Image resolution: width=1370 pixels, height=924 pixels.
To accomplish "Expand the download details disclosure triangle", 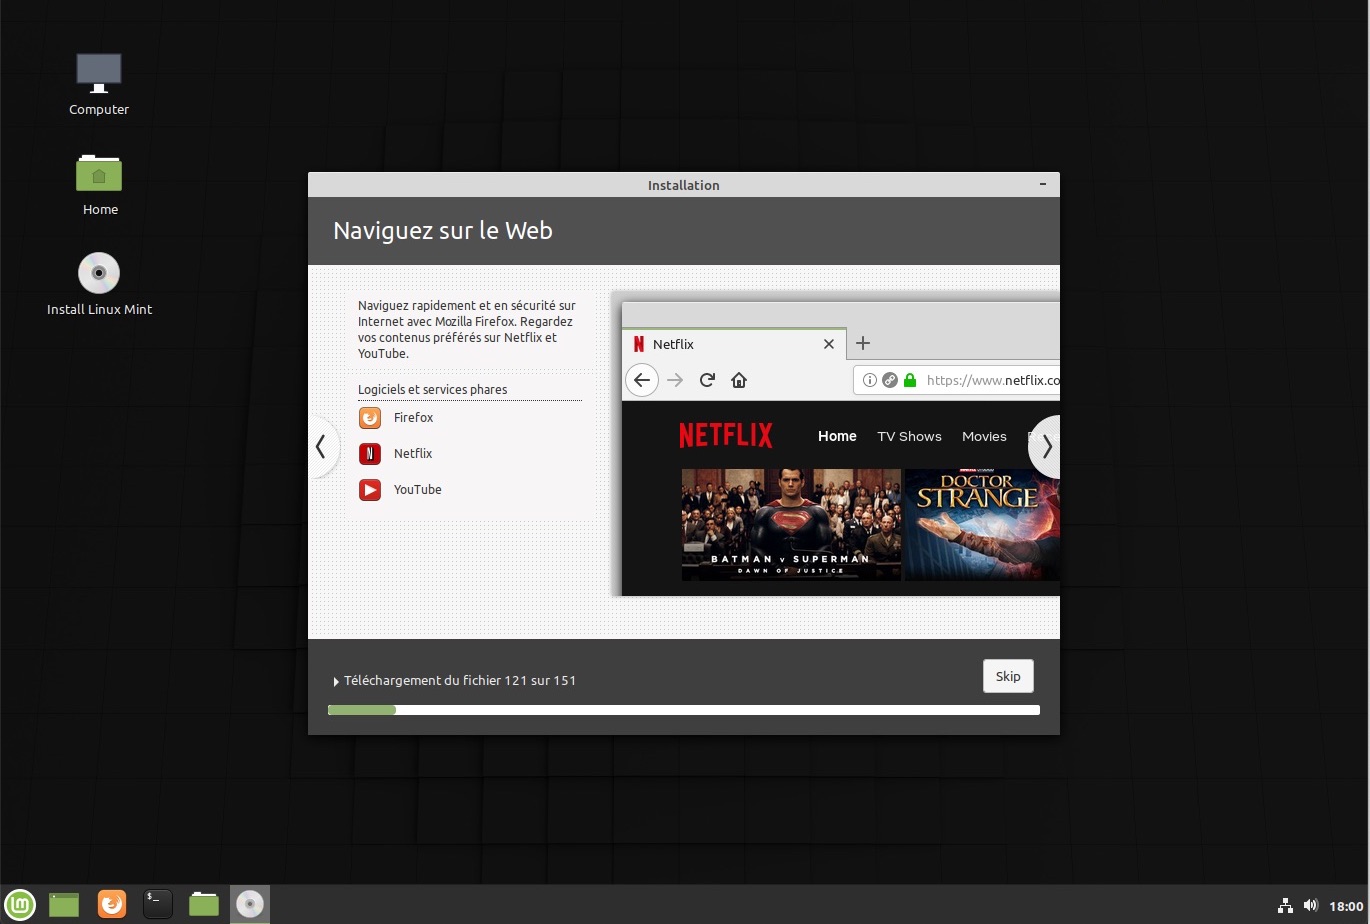I will coord(336,681).
